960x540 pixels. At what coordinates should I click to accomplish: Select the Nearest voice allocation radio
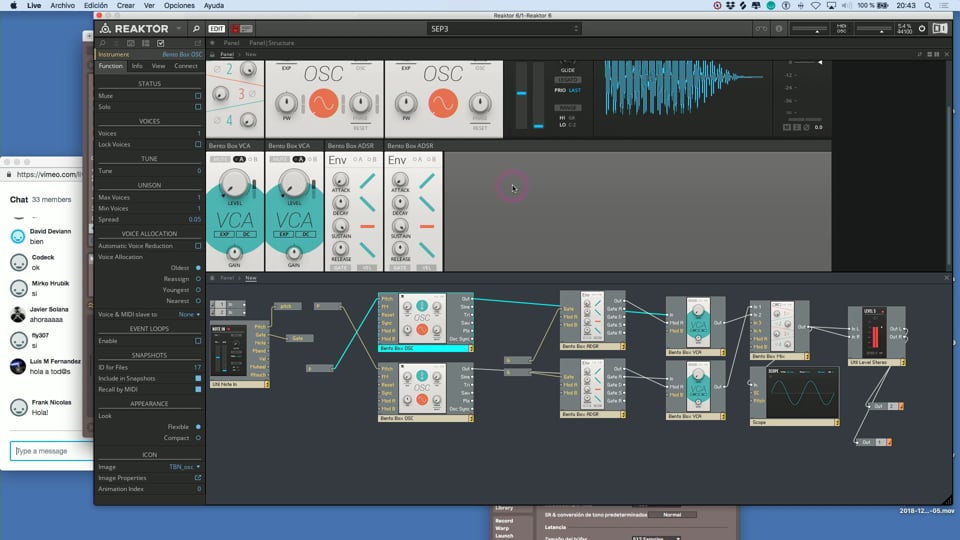tap(198, 301)
